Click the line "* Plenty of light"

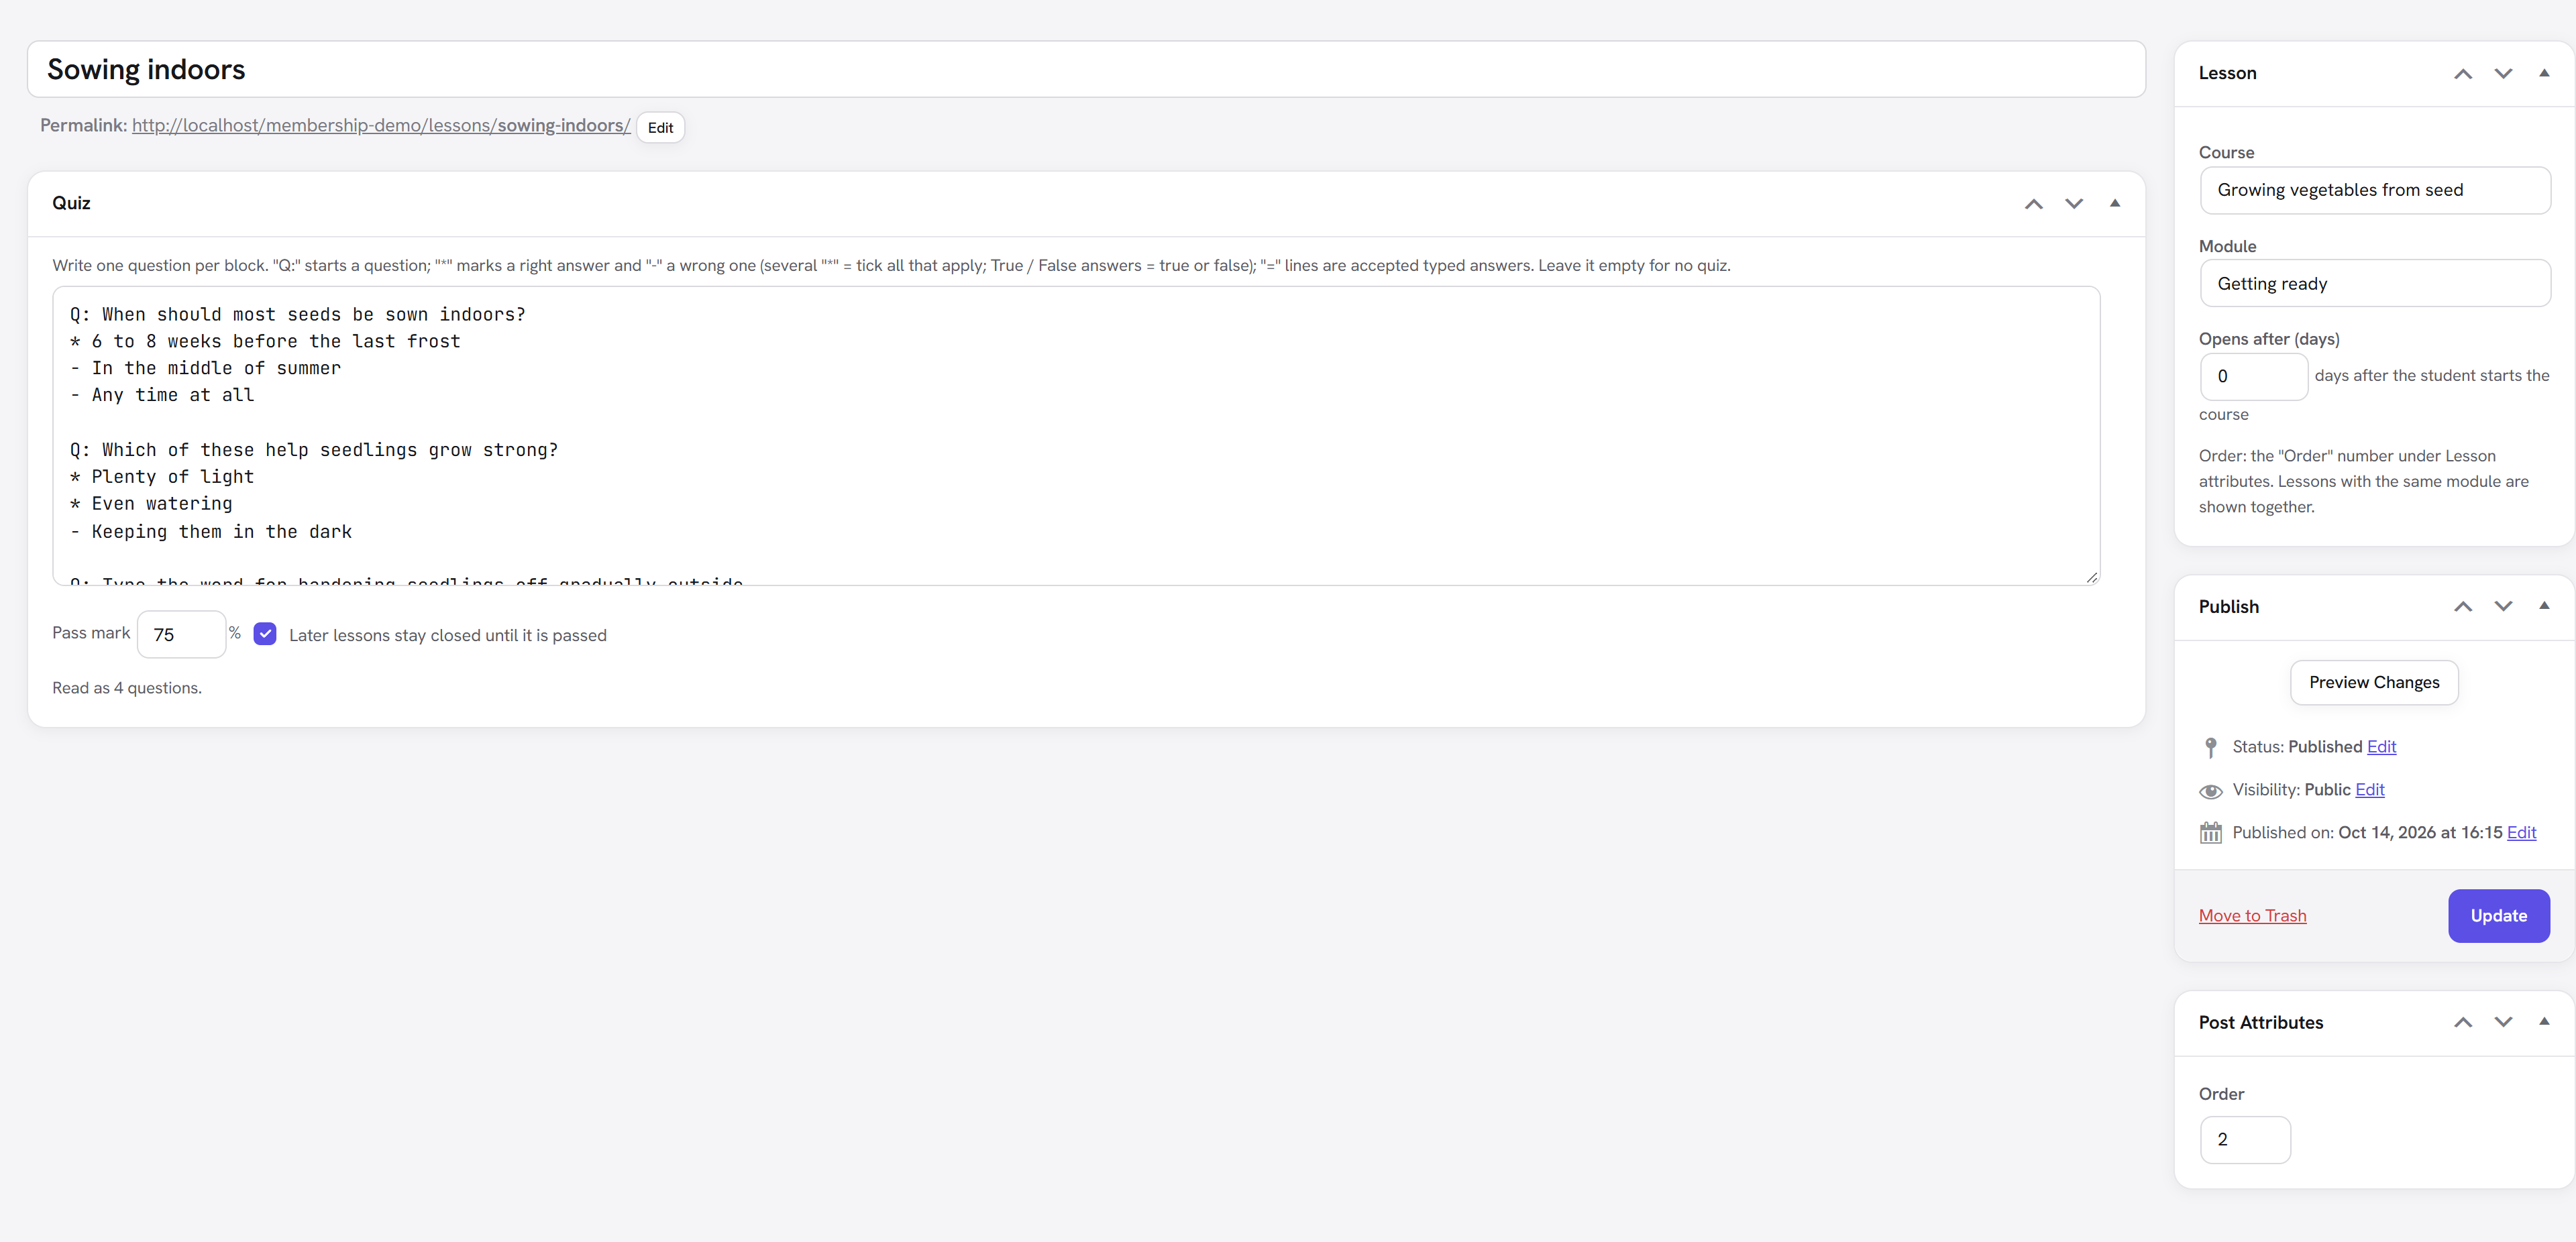162,477
